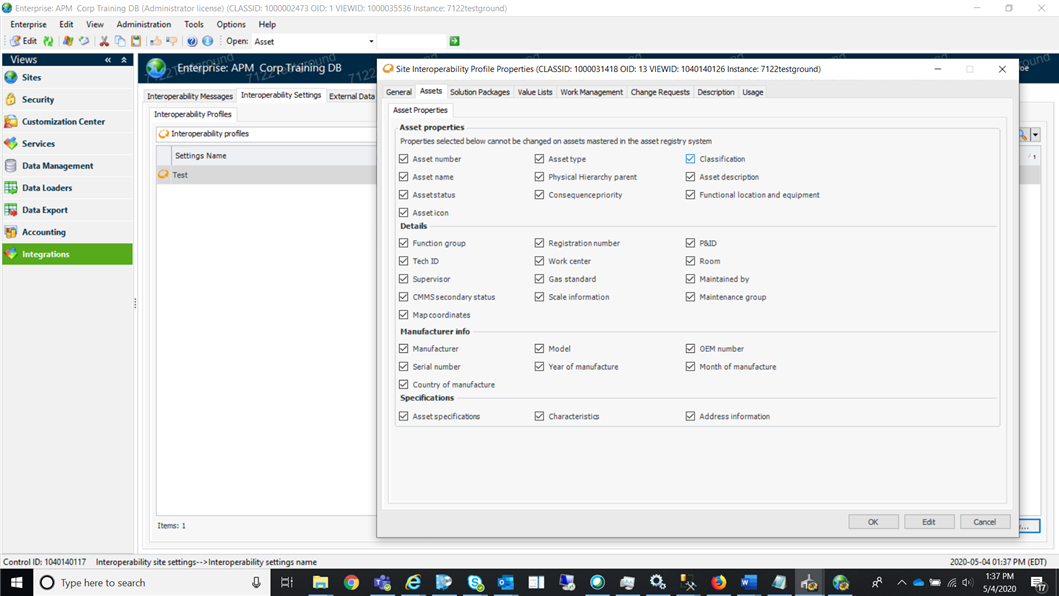This screenshot has width=1059, height=596.
Task: Click the thumbs up toolbar icon
Action: (155, 41)
